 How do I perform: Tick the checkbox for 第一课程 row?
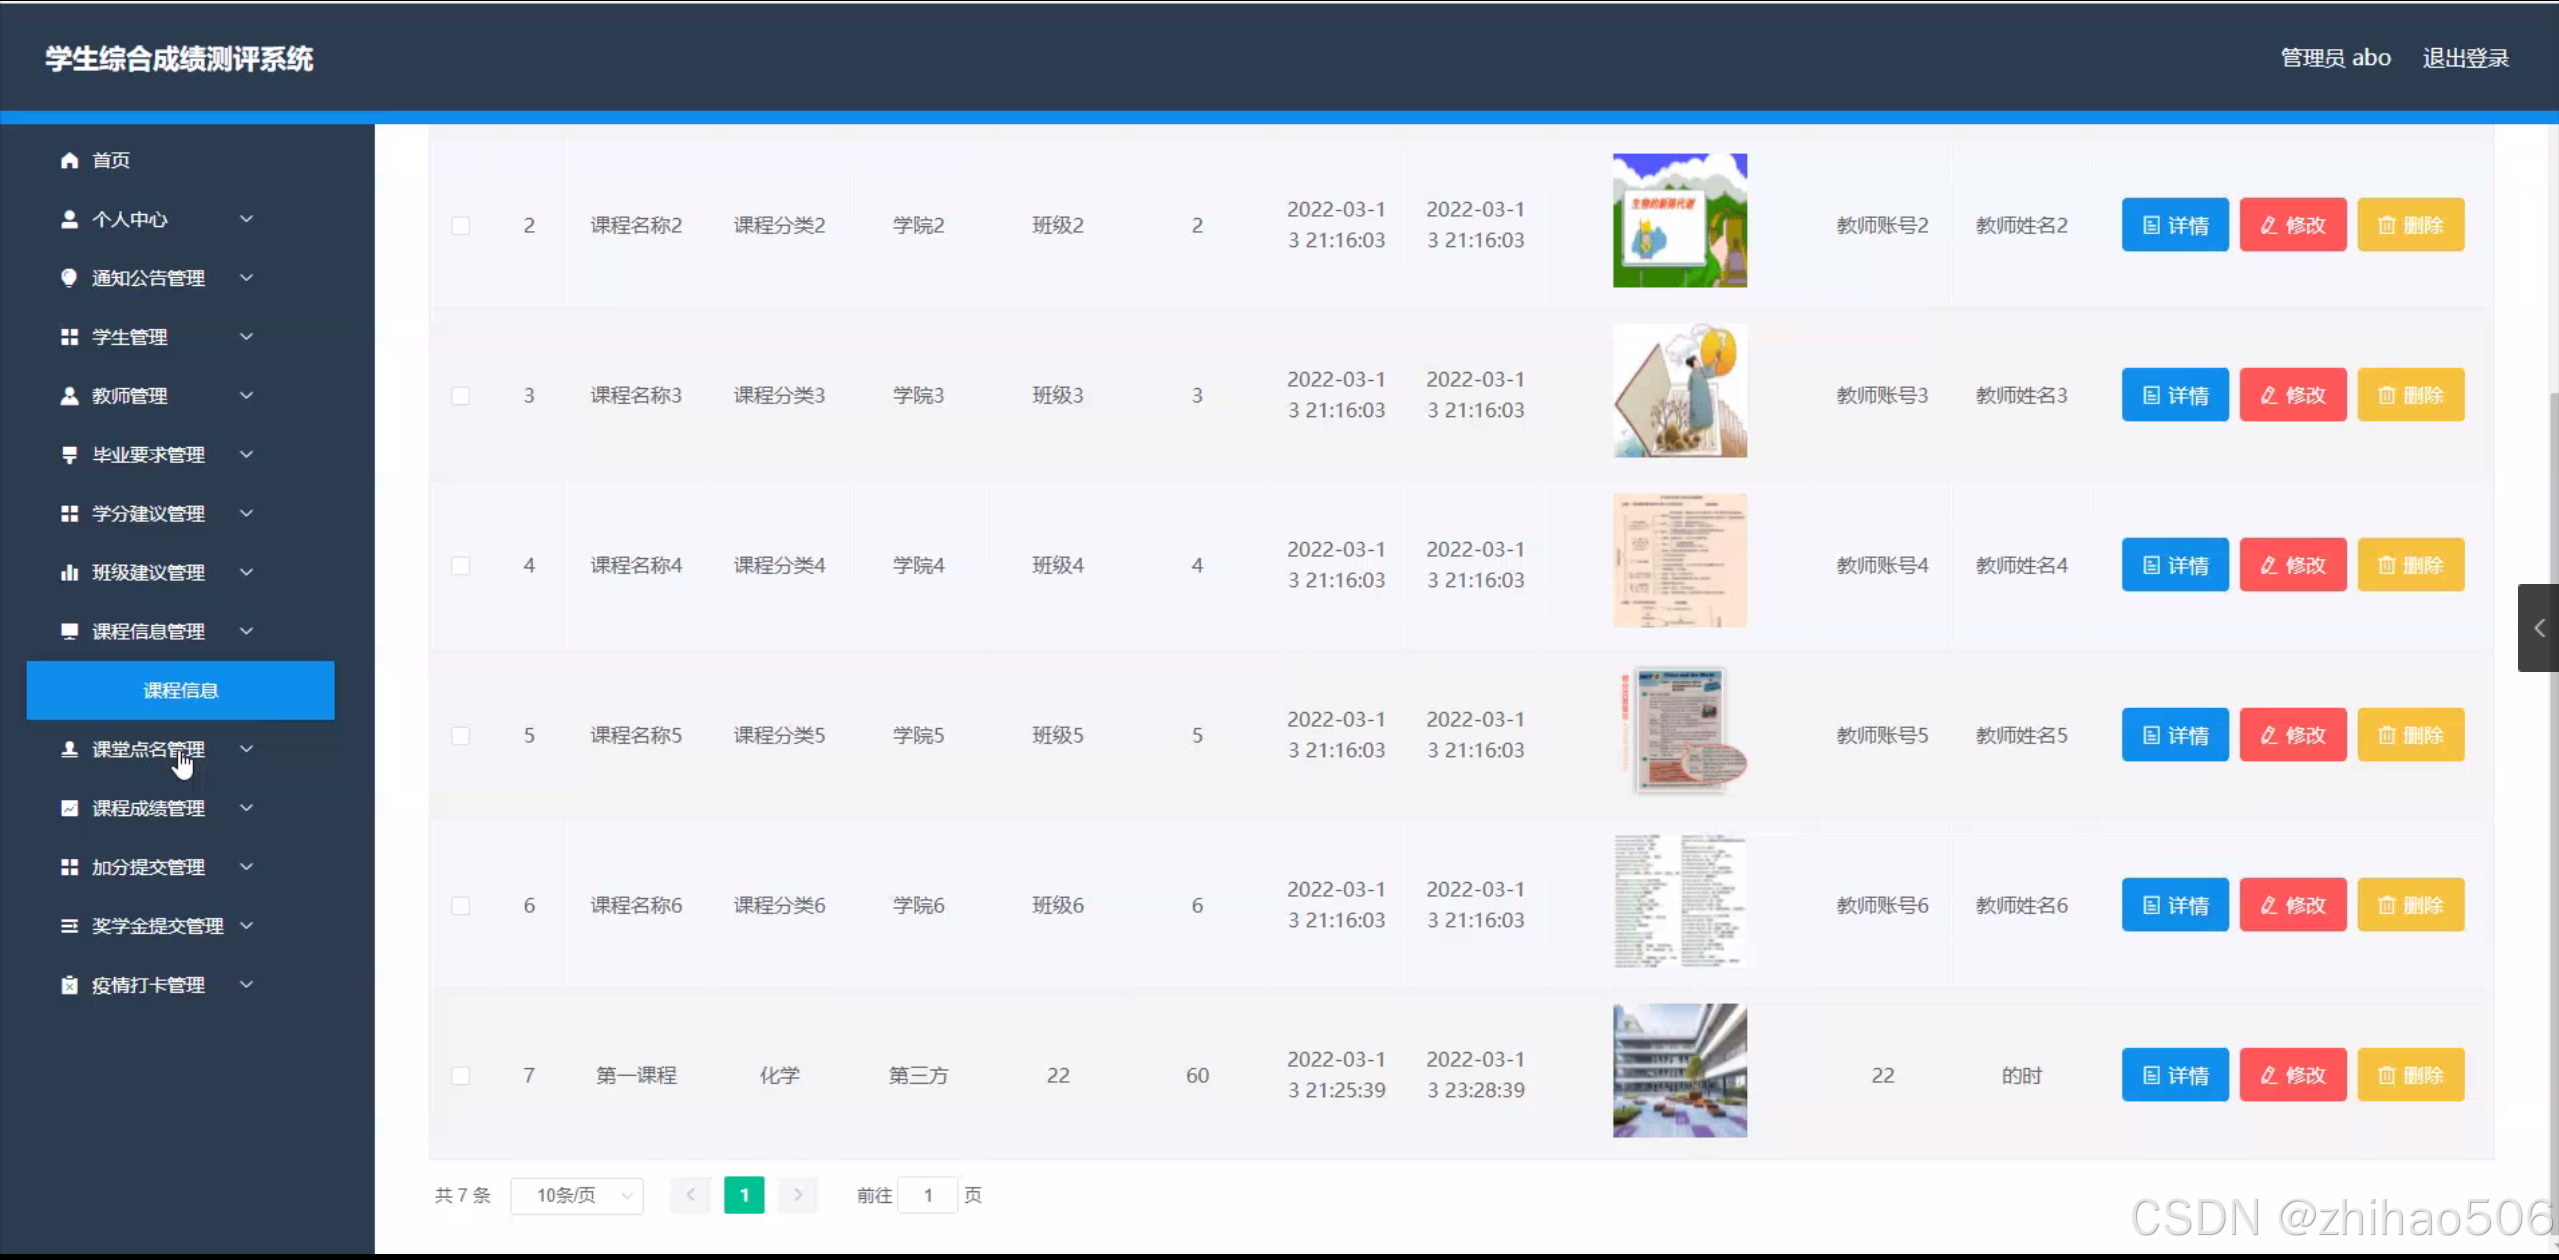click(460, 1076)
